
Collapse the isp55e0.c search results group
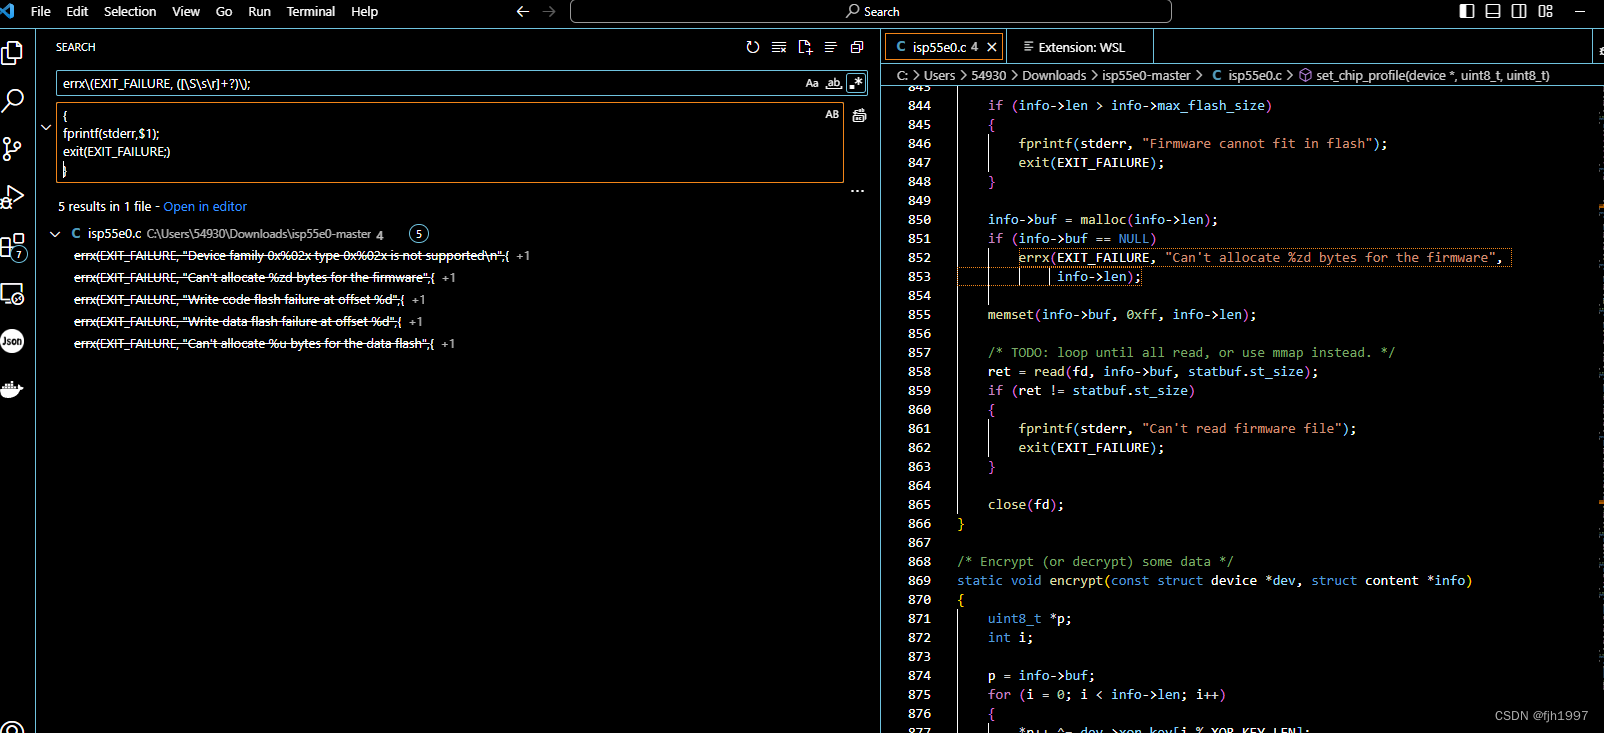click(55, 234)
